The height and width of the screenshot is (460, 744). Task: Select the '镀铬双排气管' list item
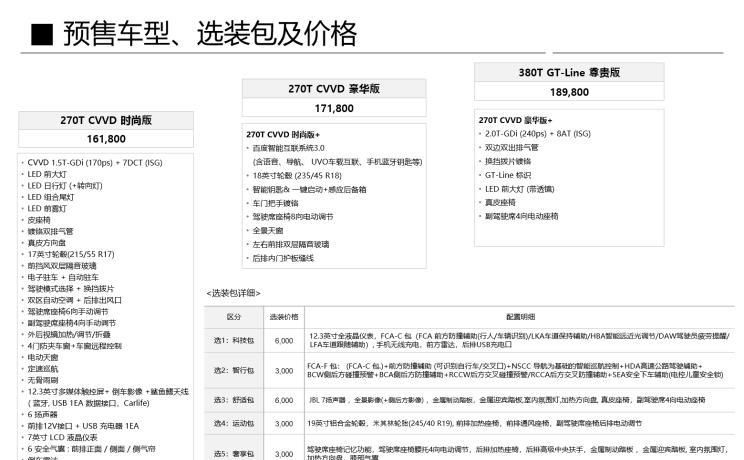pos(50,231)
